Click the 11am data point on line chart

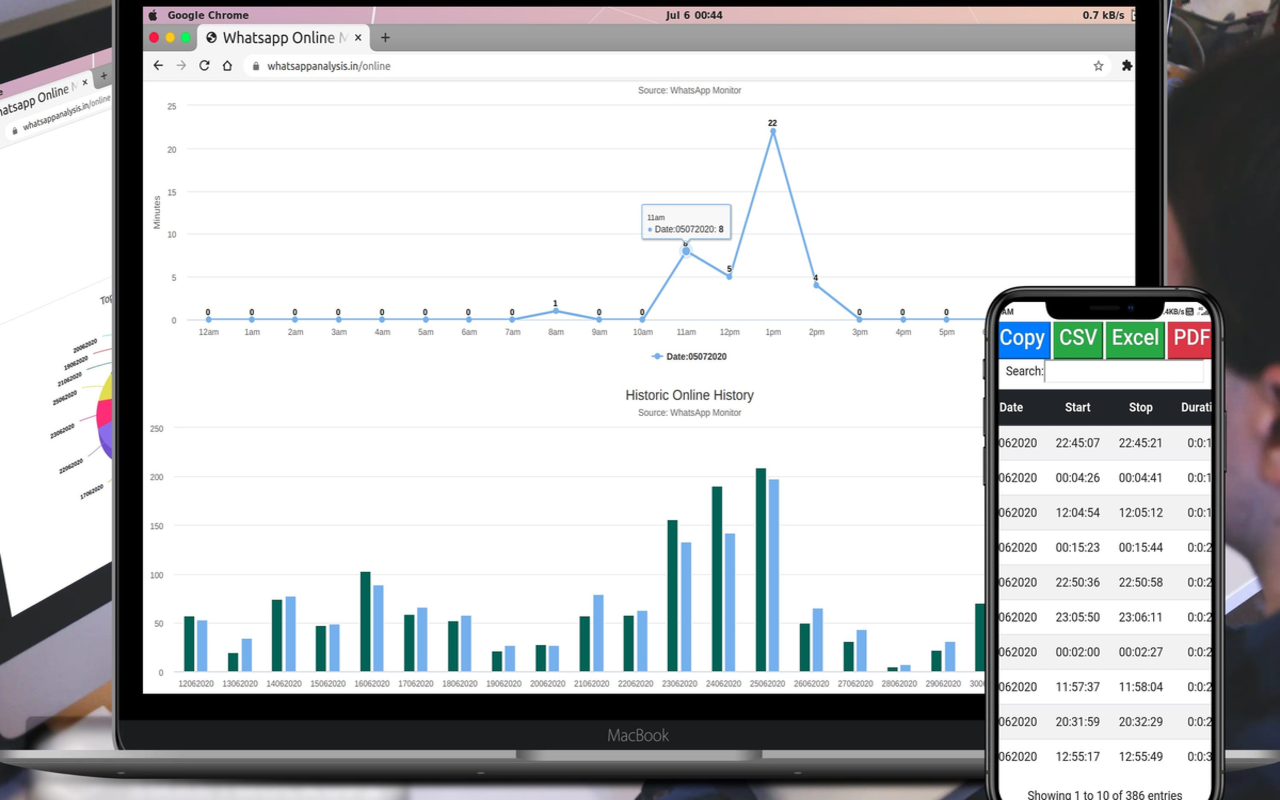686,251
